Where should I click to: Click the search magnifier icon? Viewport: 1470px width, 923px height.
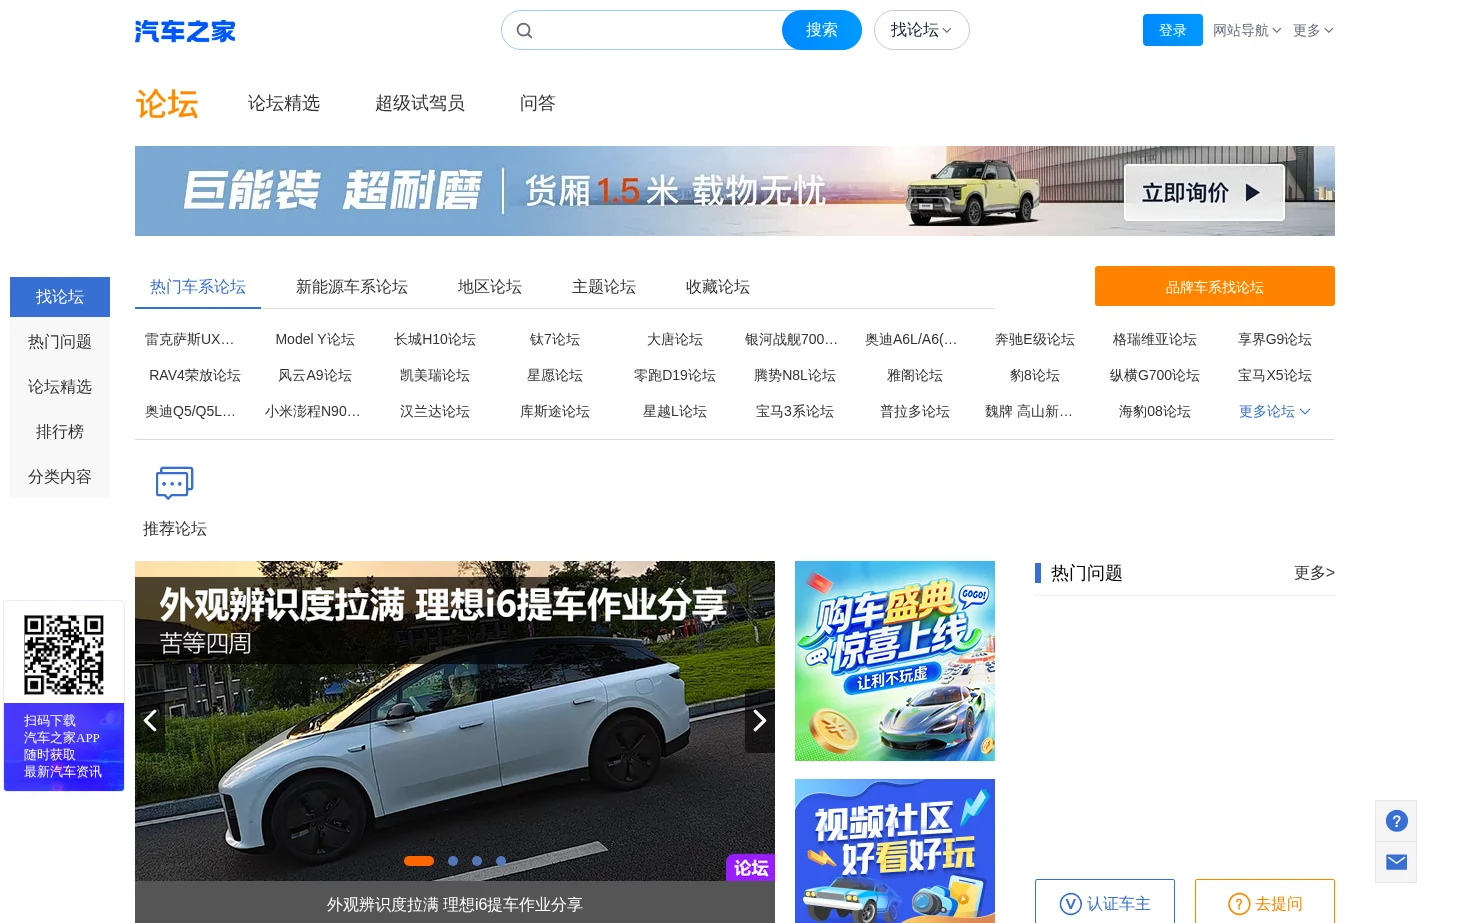click(524, 31)
